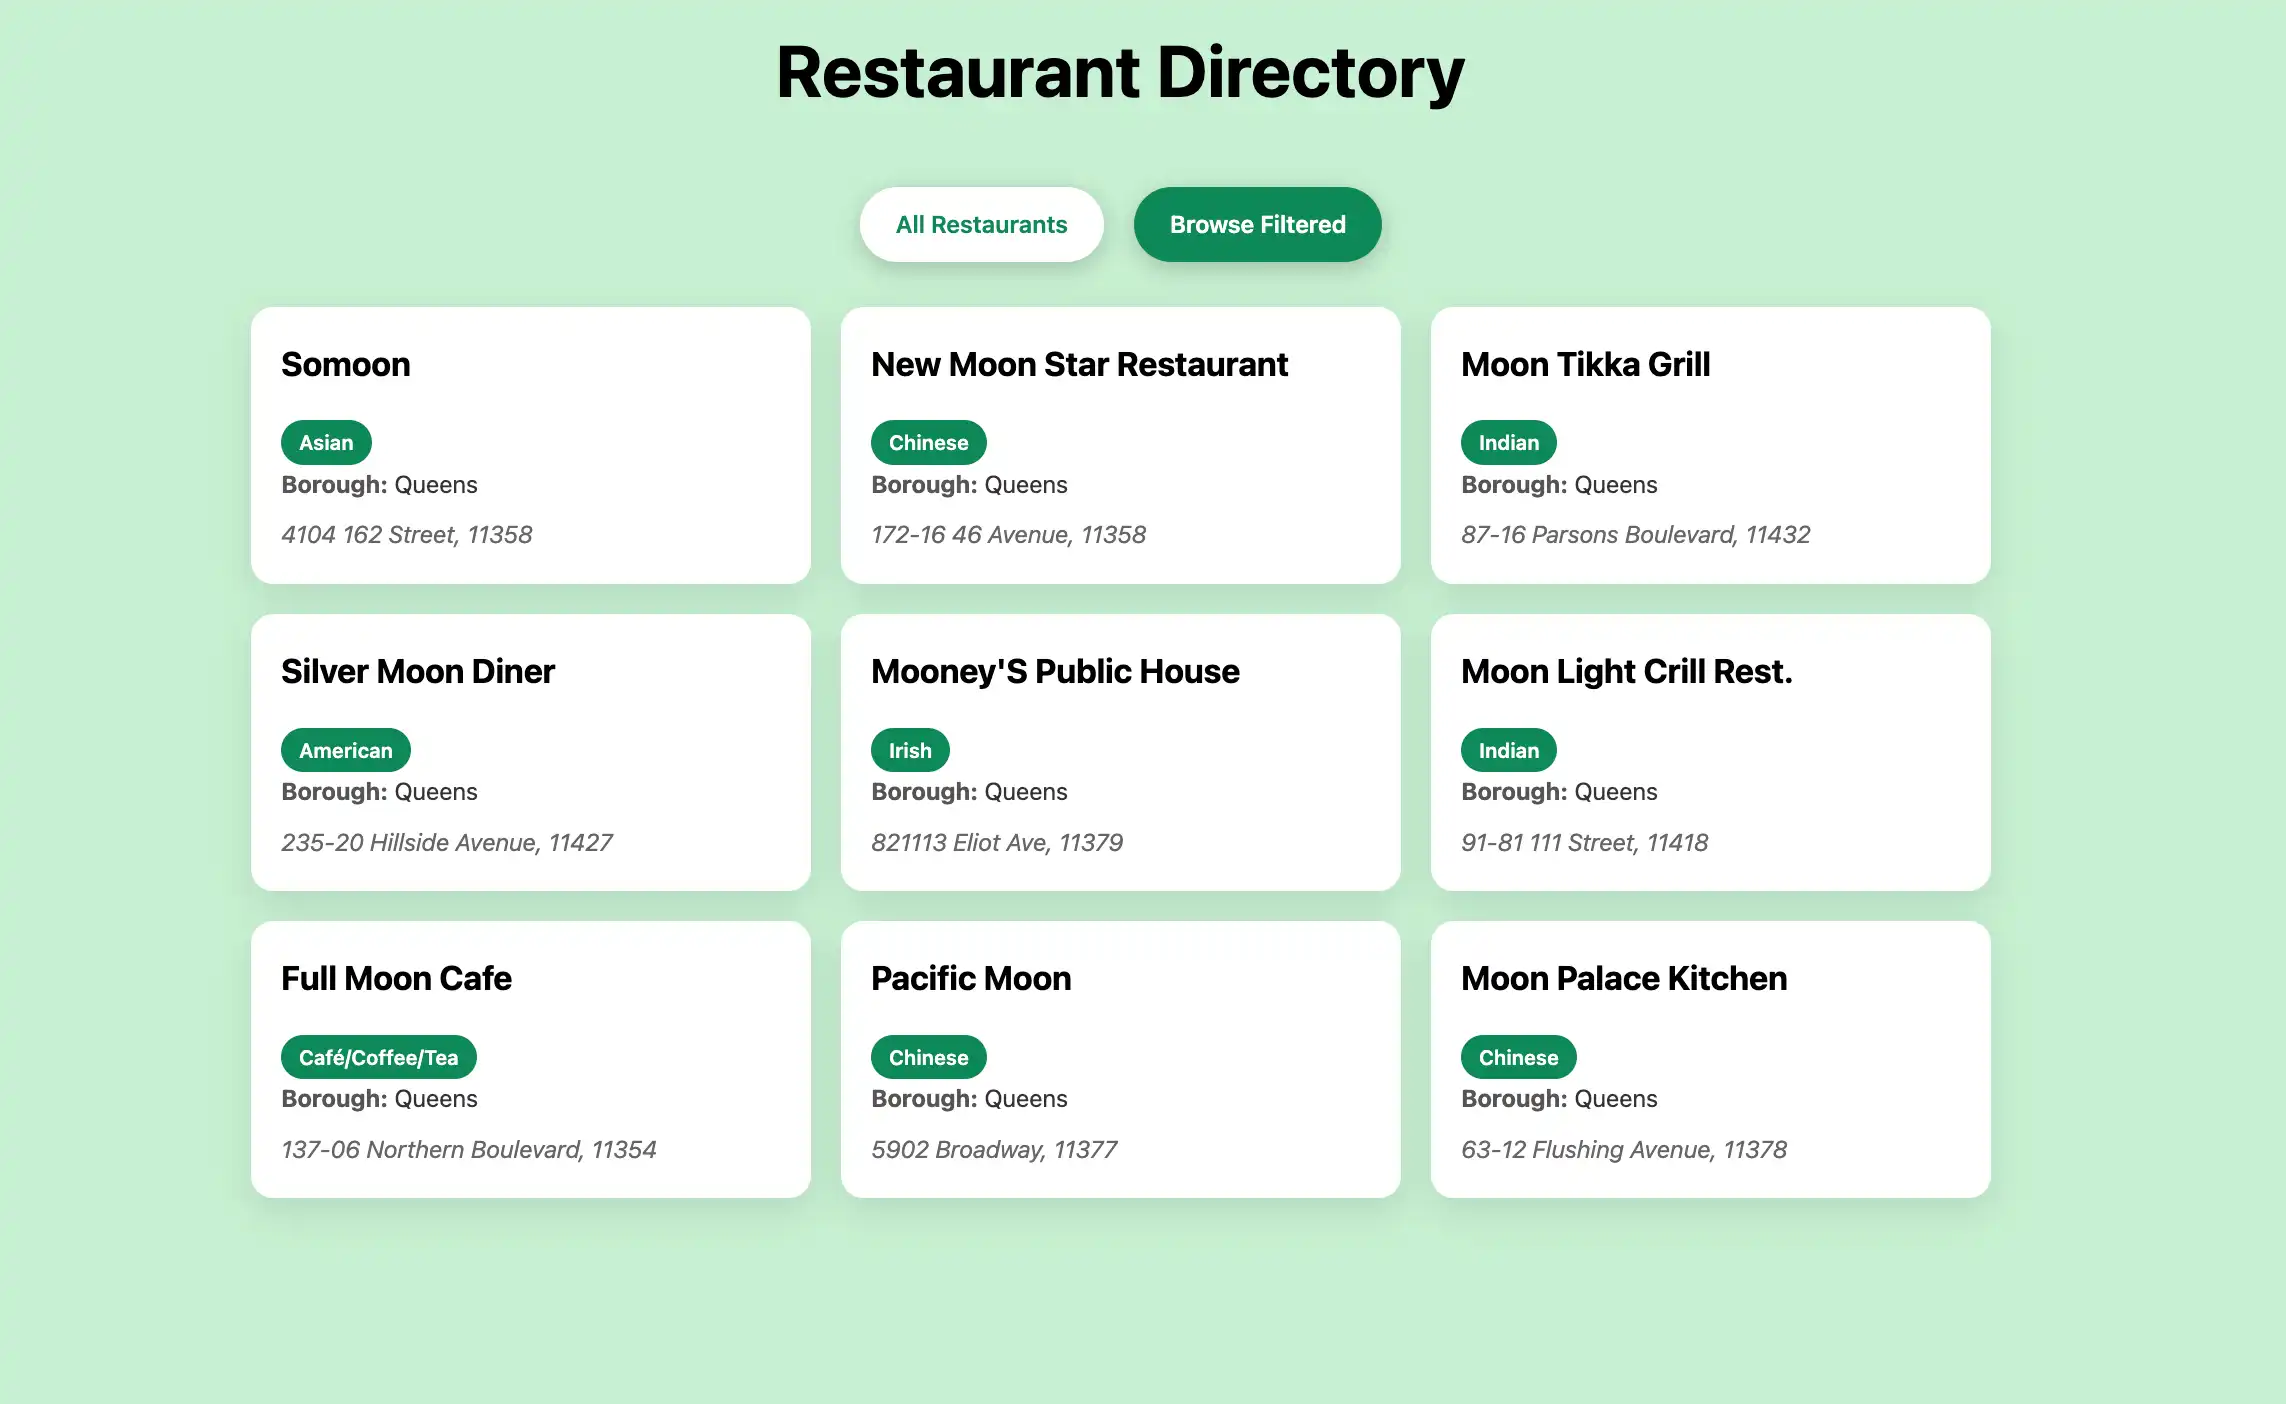Select the Asian badge on Somoon
The height and width of the screenshot is (1404, 2286).
point(325,442)
